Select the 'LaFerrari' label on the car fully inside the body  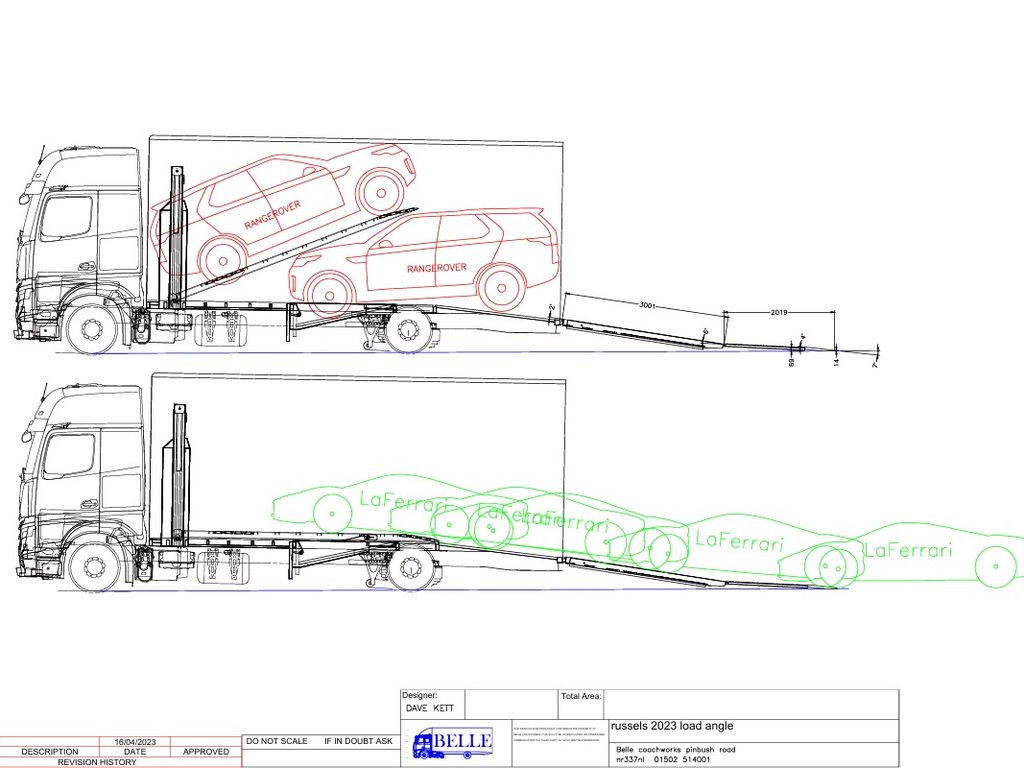404,503
